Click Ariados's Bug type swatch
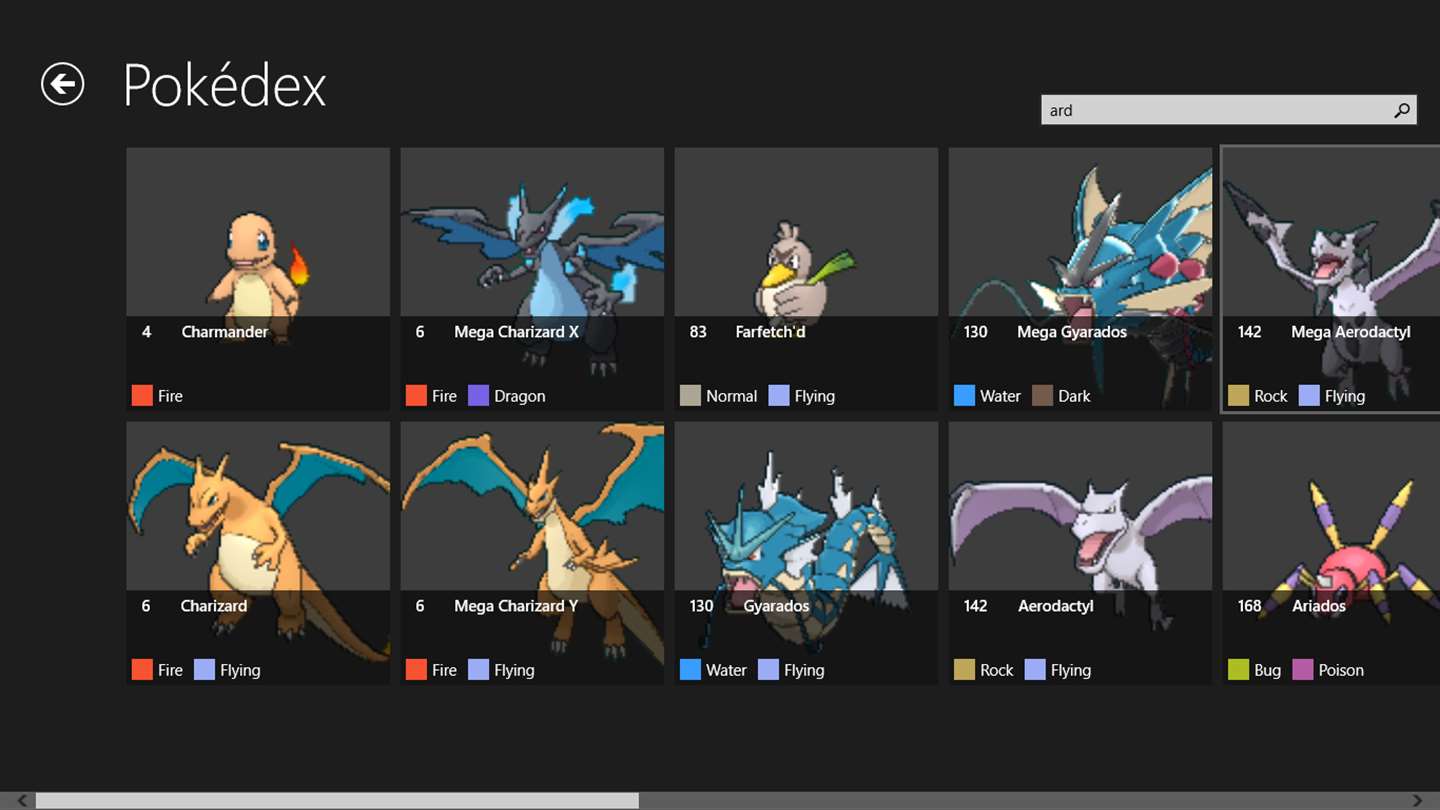 click(1238, 670)
